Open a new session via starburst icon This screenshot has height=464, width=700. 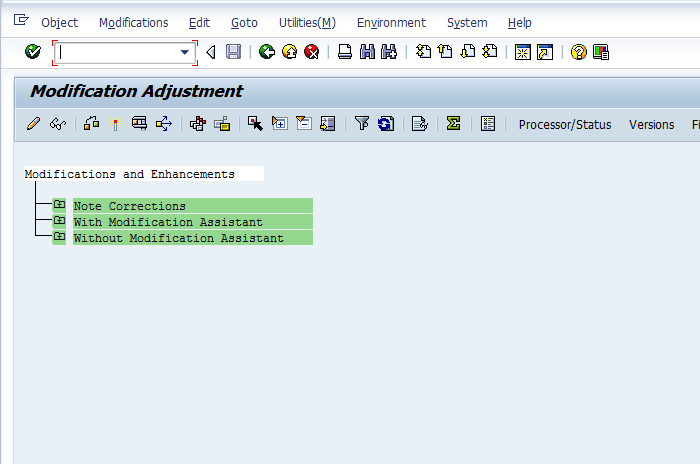point(522,52)
